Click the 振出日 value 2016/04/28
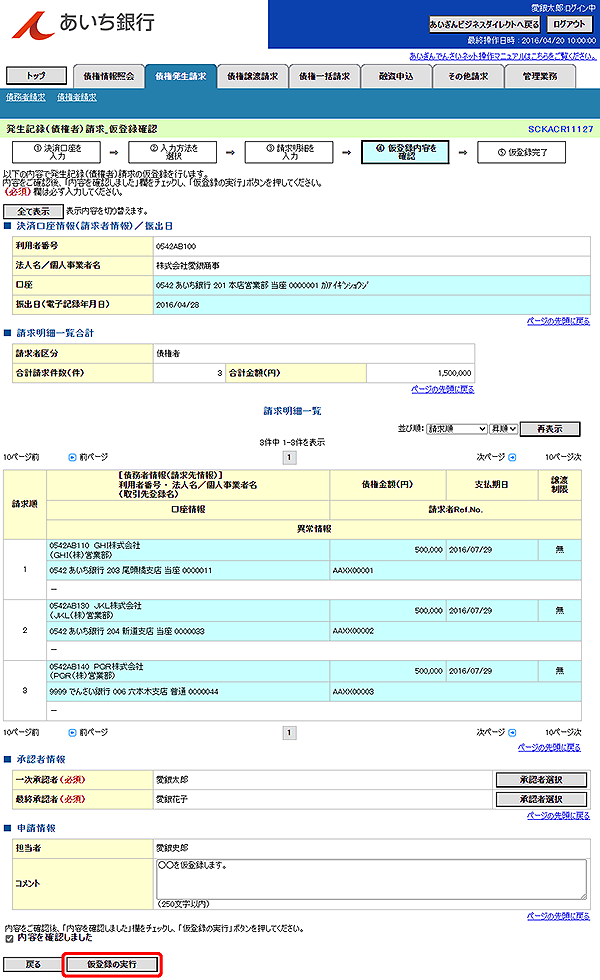Viewport: 600px width, 980px height. (178, 305)
